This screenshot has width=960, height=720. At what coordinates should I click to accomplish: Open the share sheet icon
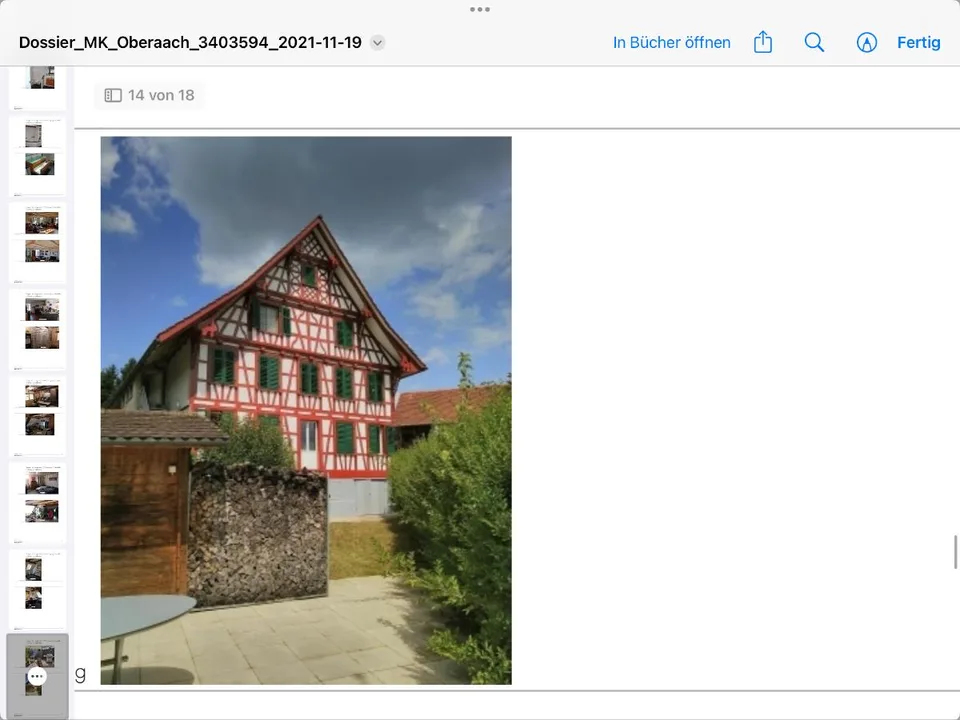coord(763,42)
